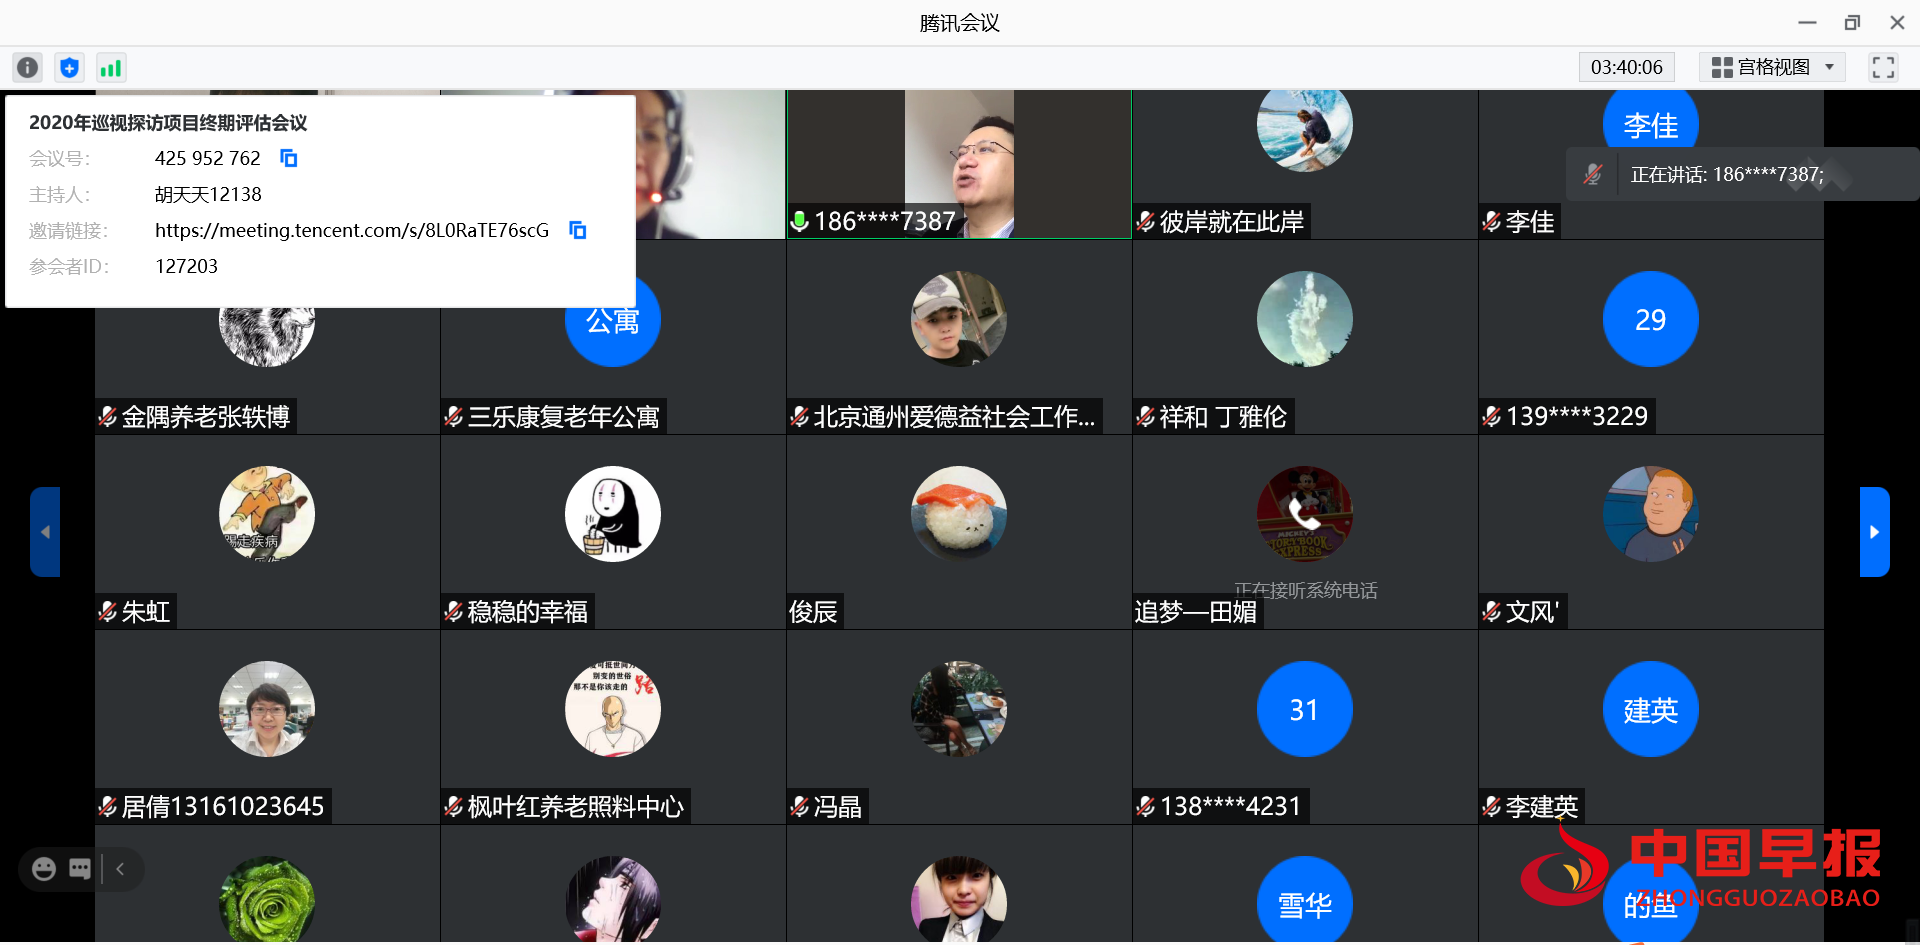Click the green mic icon of 186****7387
Viewport: 1920px width, 945px height.
(x=800, y=221)
